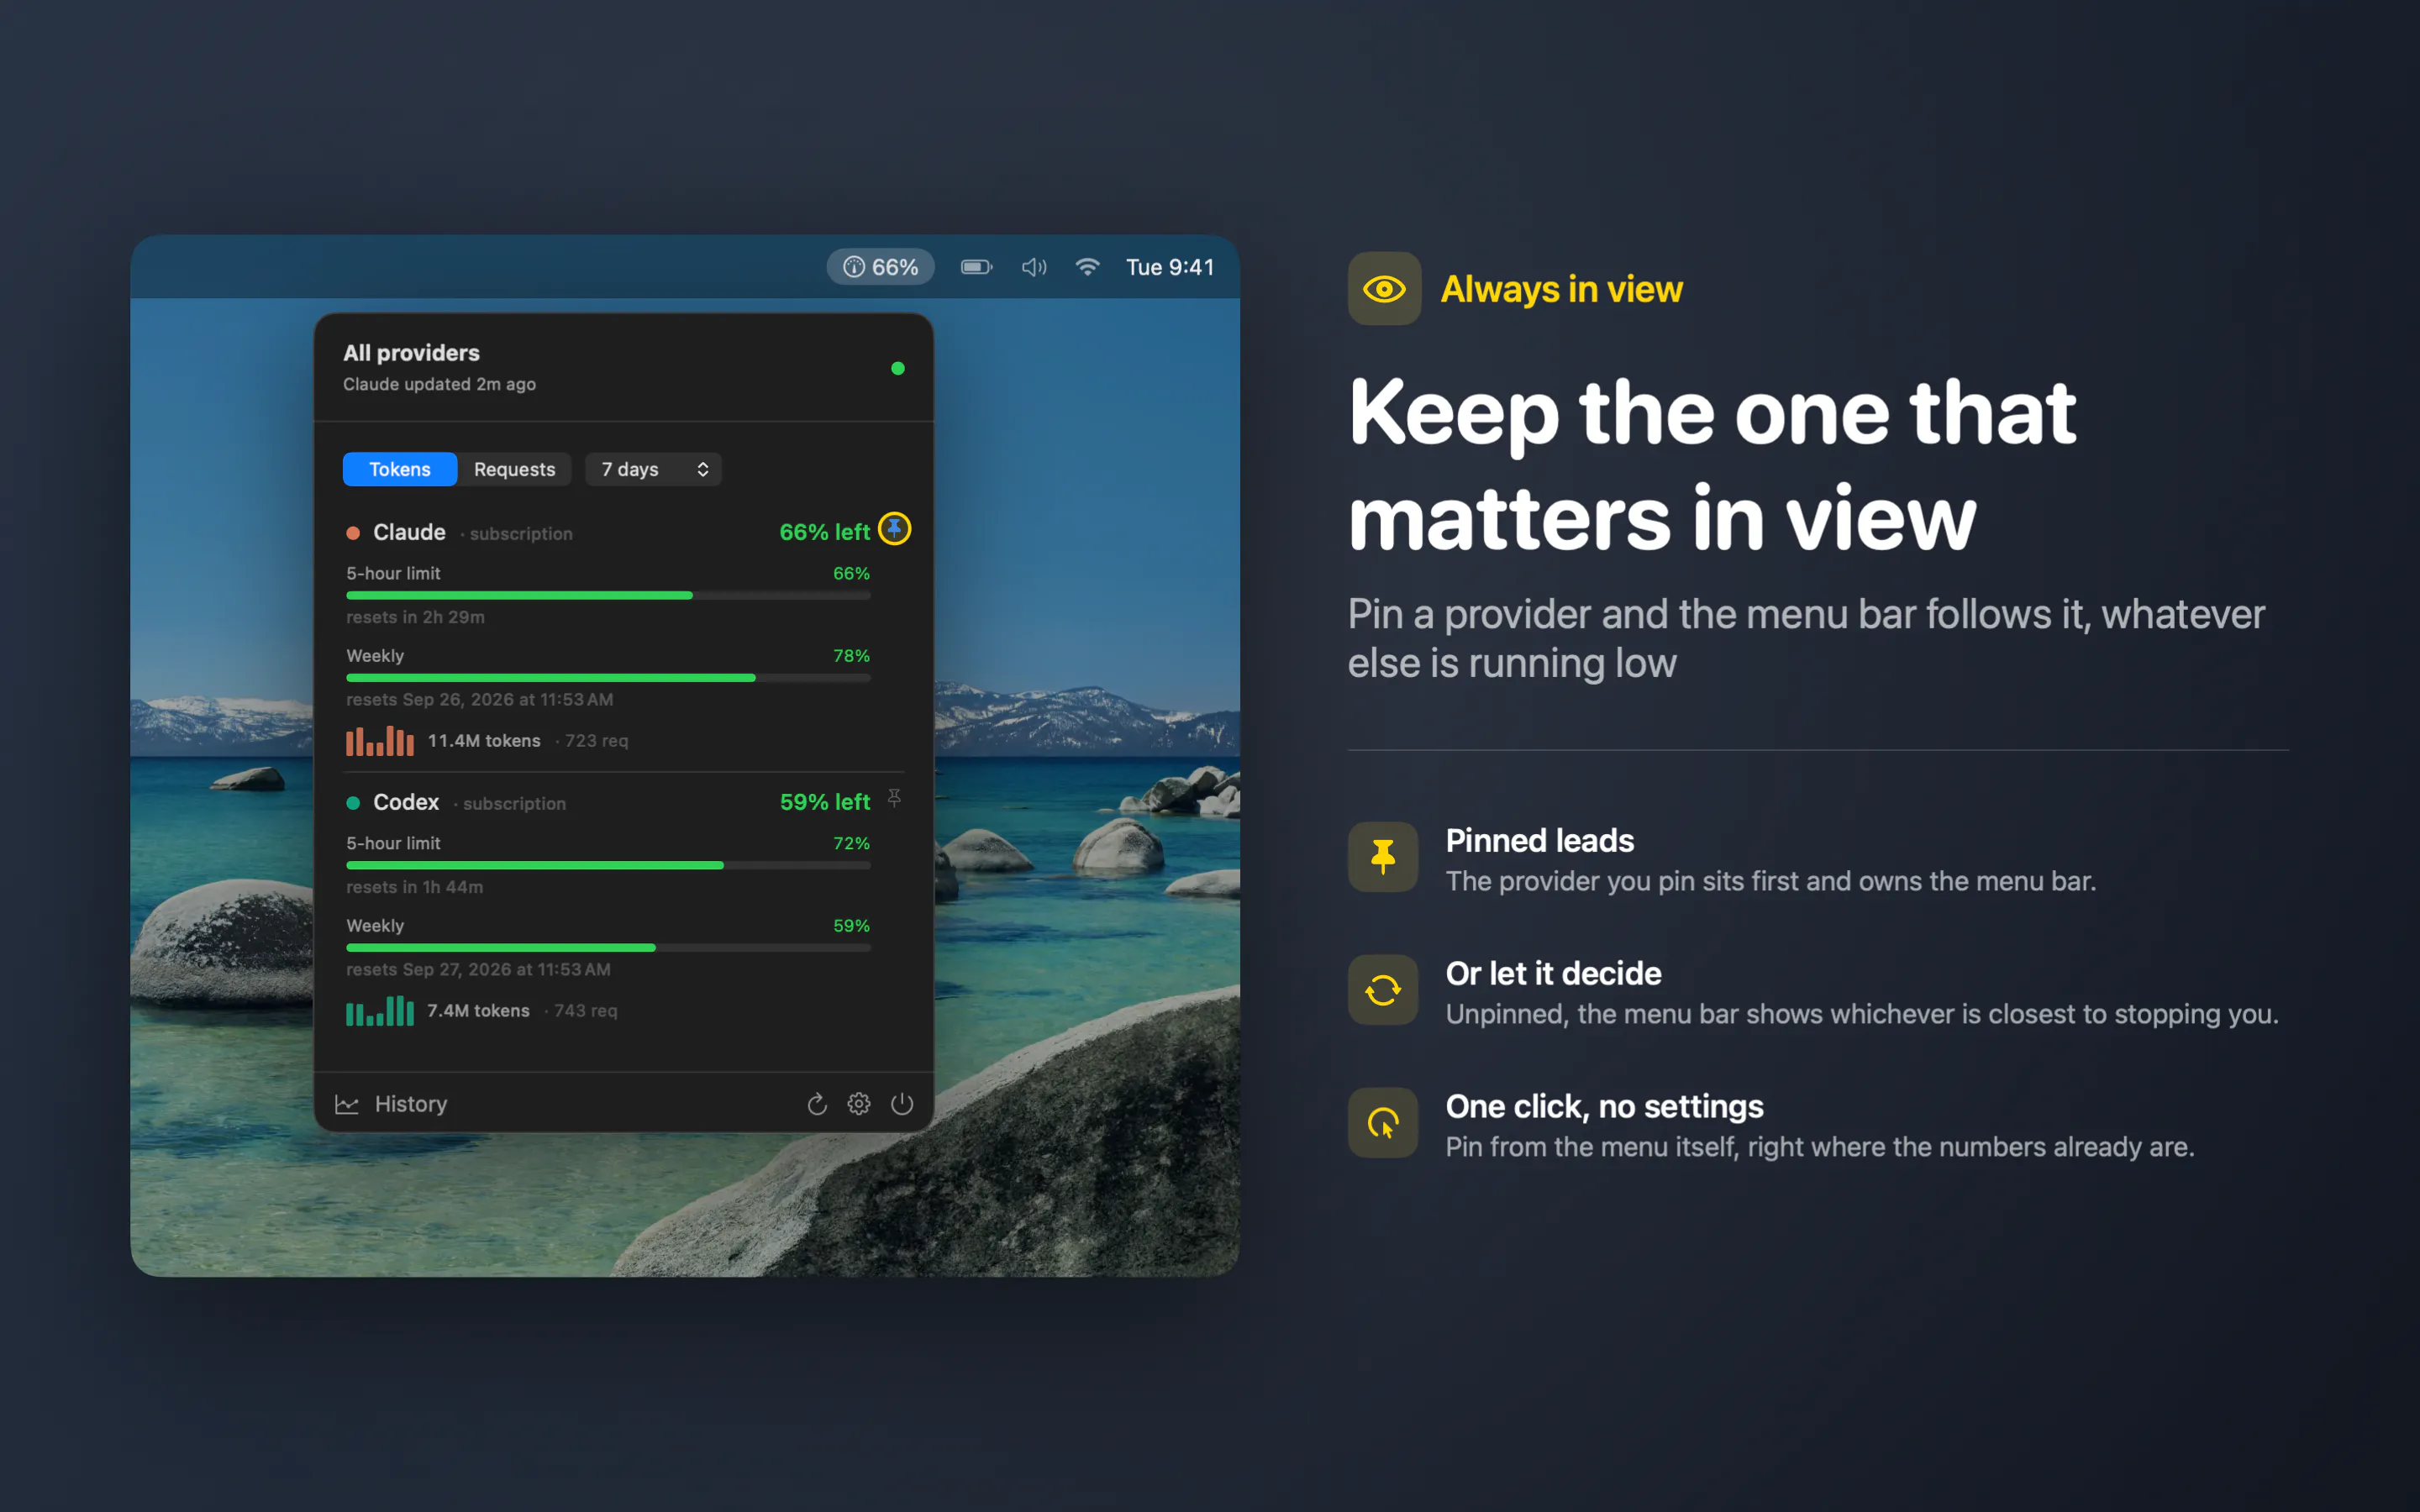Screen dimensions: 2420x1512
Task: Click Codex green token usage bar chart
Action: click(x=380, y=1010)
